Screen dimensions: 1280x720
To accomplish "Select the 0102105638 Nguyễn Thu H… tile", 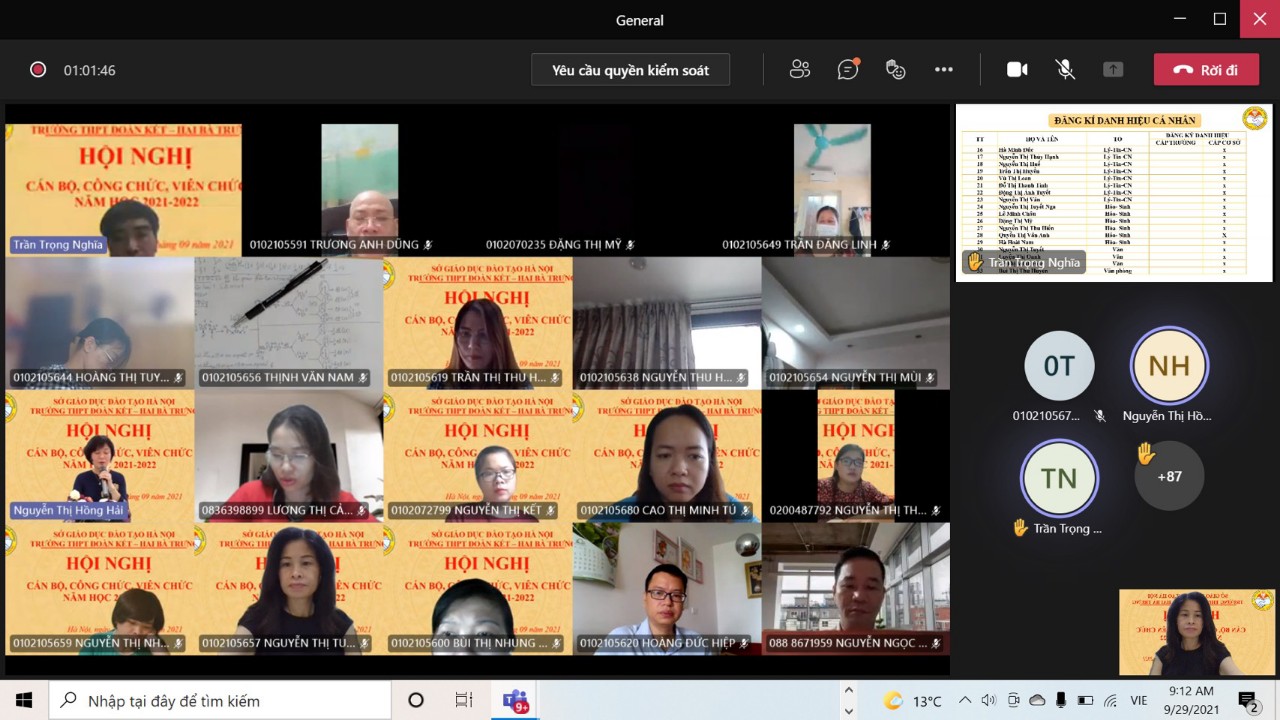I will 667,323.
